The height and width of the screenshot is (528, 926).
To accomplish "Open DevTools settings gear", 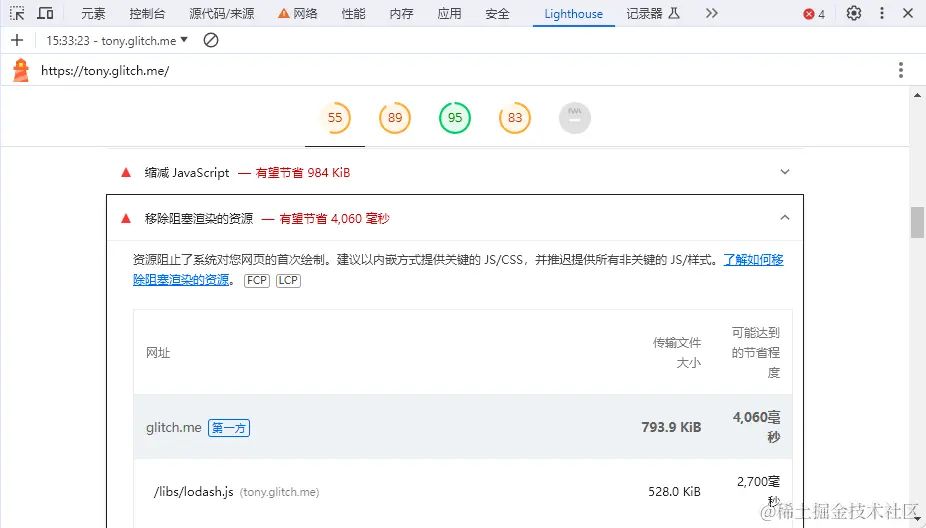I will tap(853, 13).
